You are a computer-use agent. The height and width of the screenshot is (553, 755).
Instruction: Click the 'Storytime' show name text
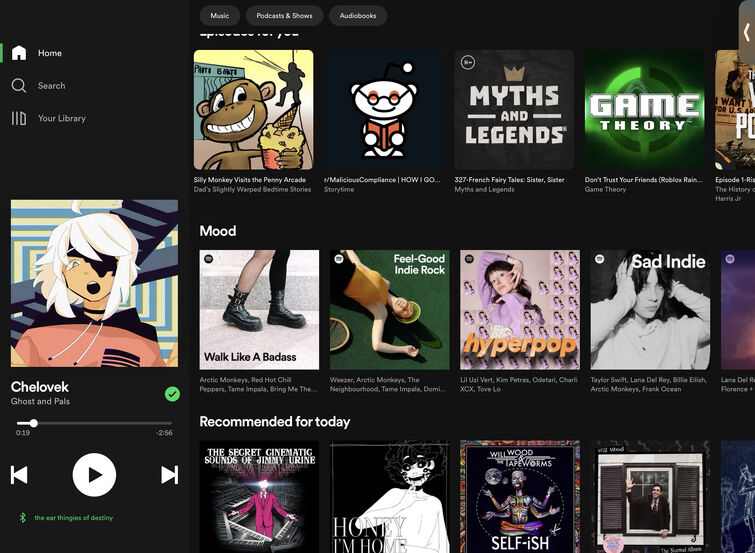tap(339, 189)
